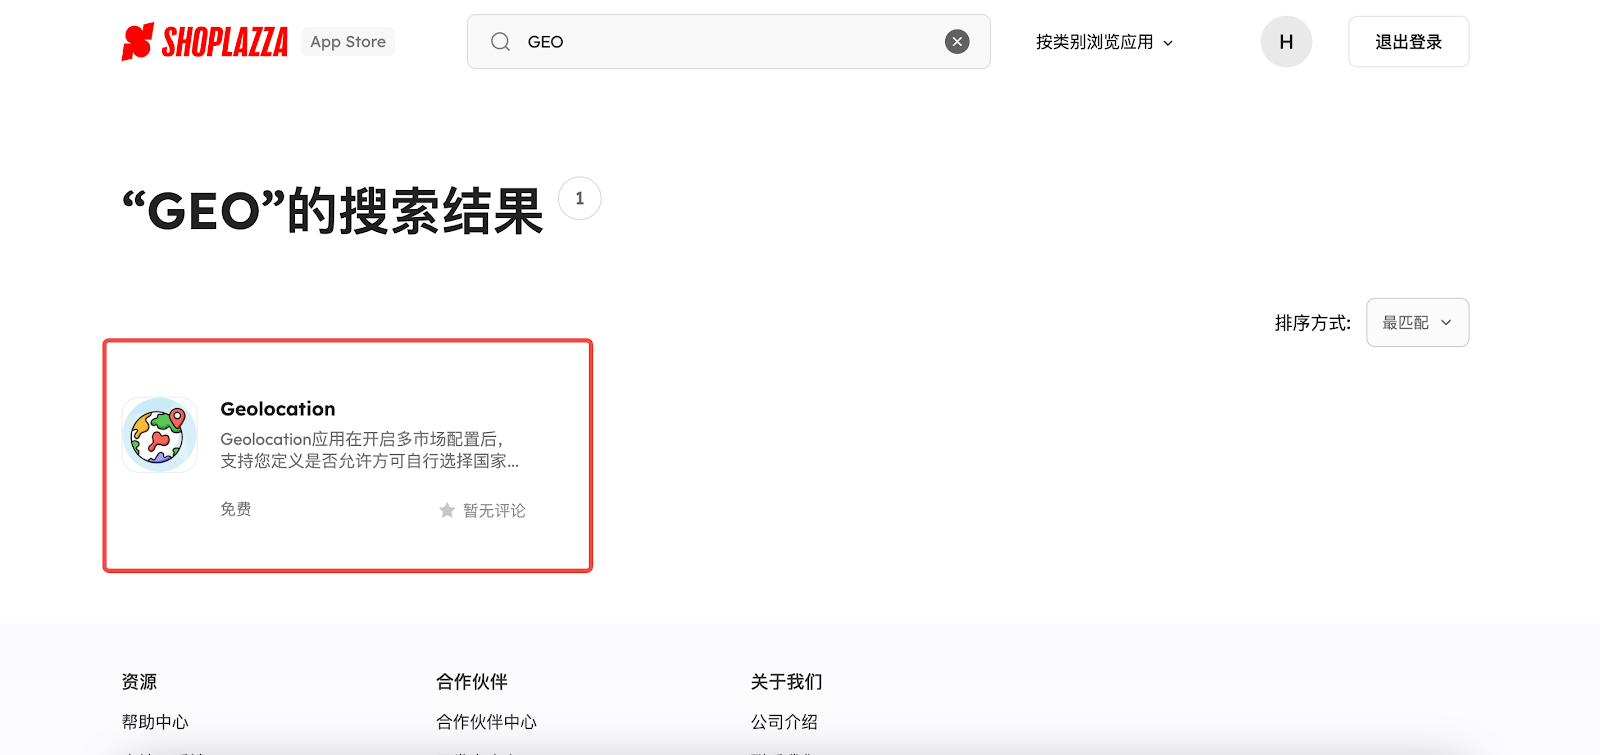Click the star rating icon

pos(447,511)
